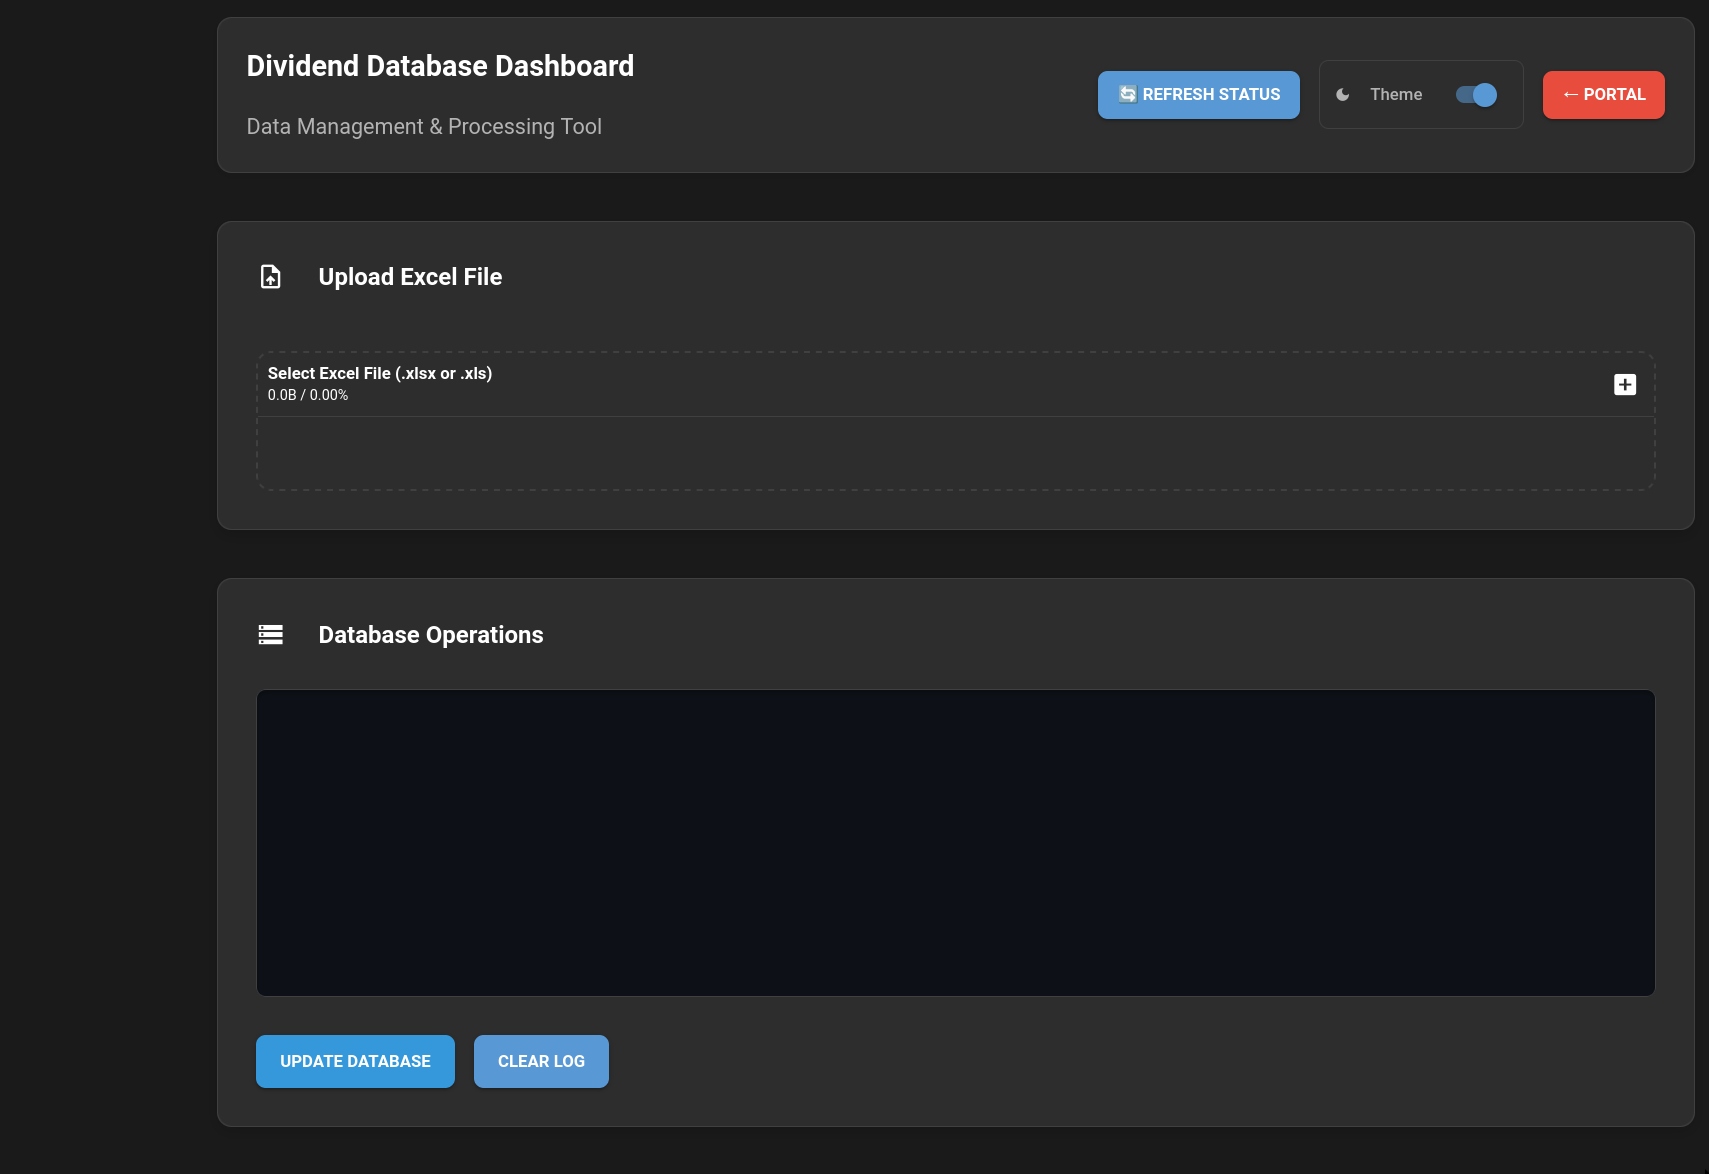Click inside the empty log output area
The height and width of the screenshot is (1174, 1709).
coord(955,842)
